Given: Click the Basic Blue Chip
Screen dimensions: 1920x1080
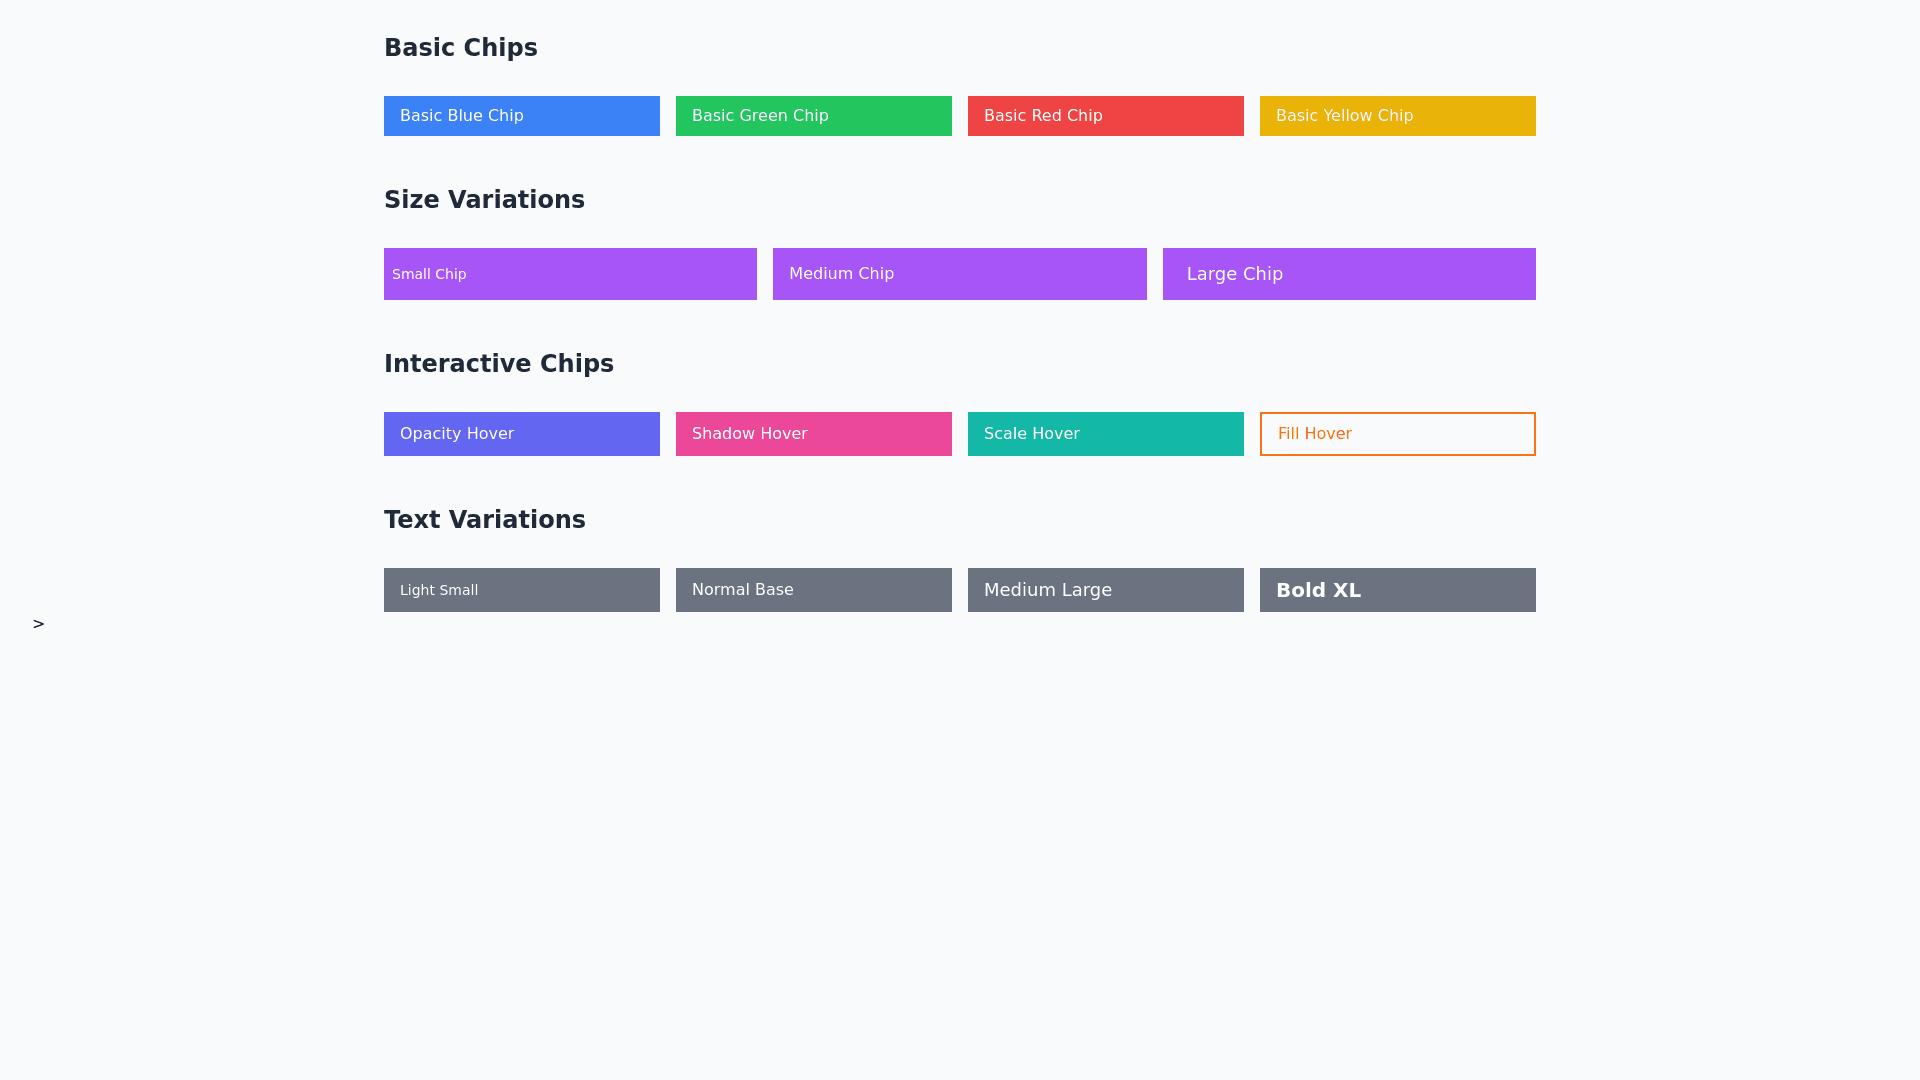Looking at the screenshot, I should point(521,116).
